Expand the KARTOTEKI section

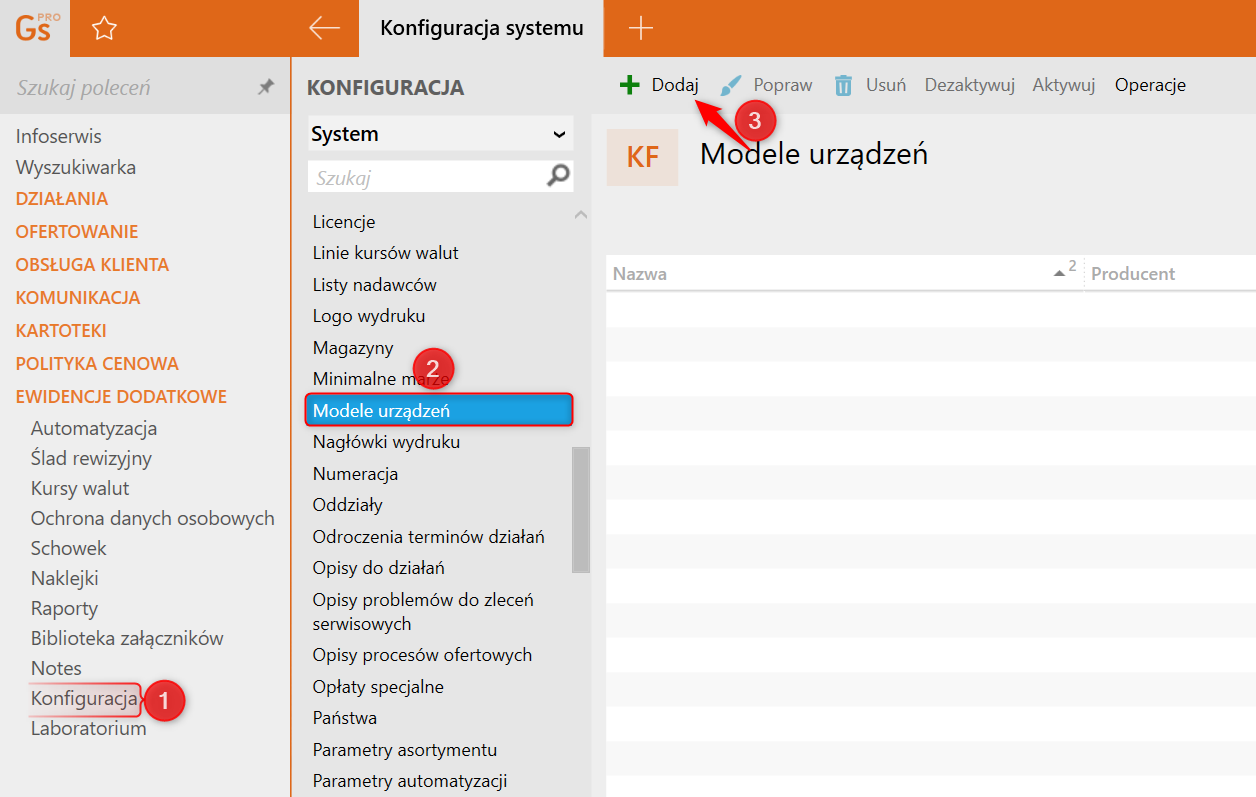click(61, 331)
